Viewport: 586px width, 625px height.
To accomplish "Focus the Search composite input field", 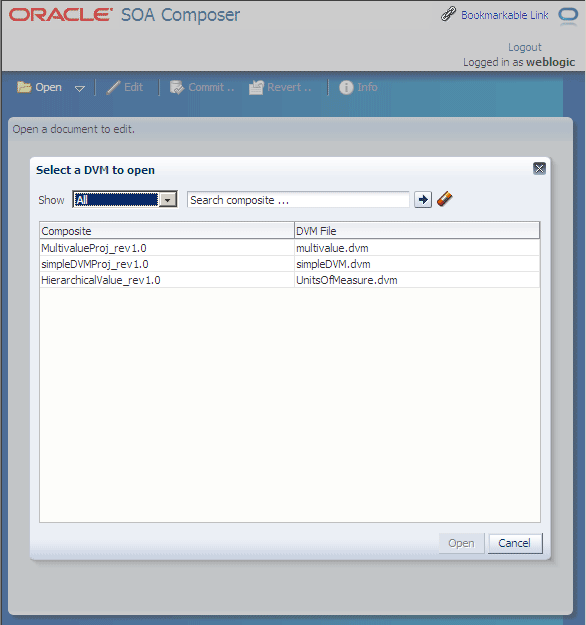I will click(x=298, y=200).
